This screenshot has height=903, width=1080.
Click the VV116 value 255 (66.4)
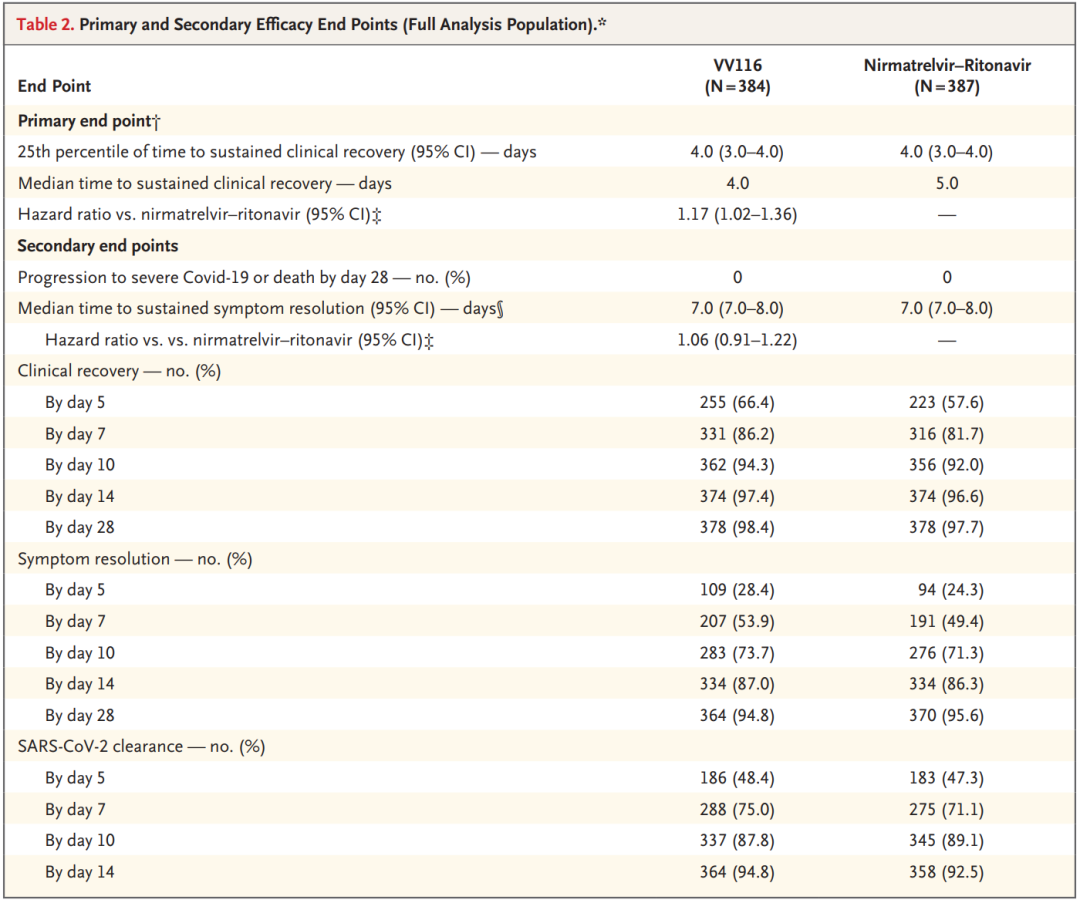click(737, 403)
